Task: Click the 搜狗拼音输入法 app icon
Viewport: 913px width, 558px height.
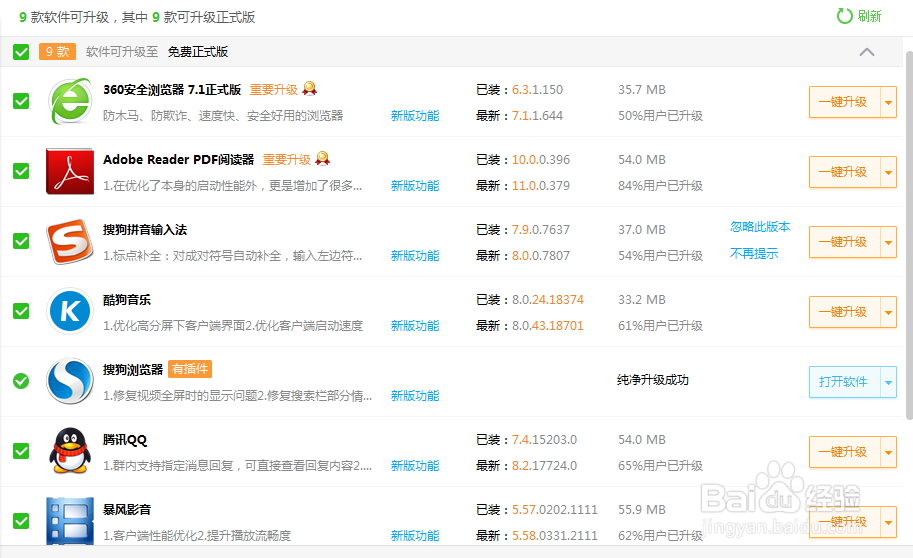Action: click(70, 241)
